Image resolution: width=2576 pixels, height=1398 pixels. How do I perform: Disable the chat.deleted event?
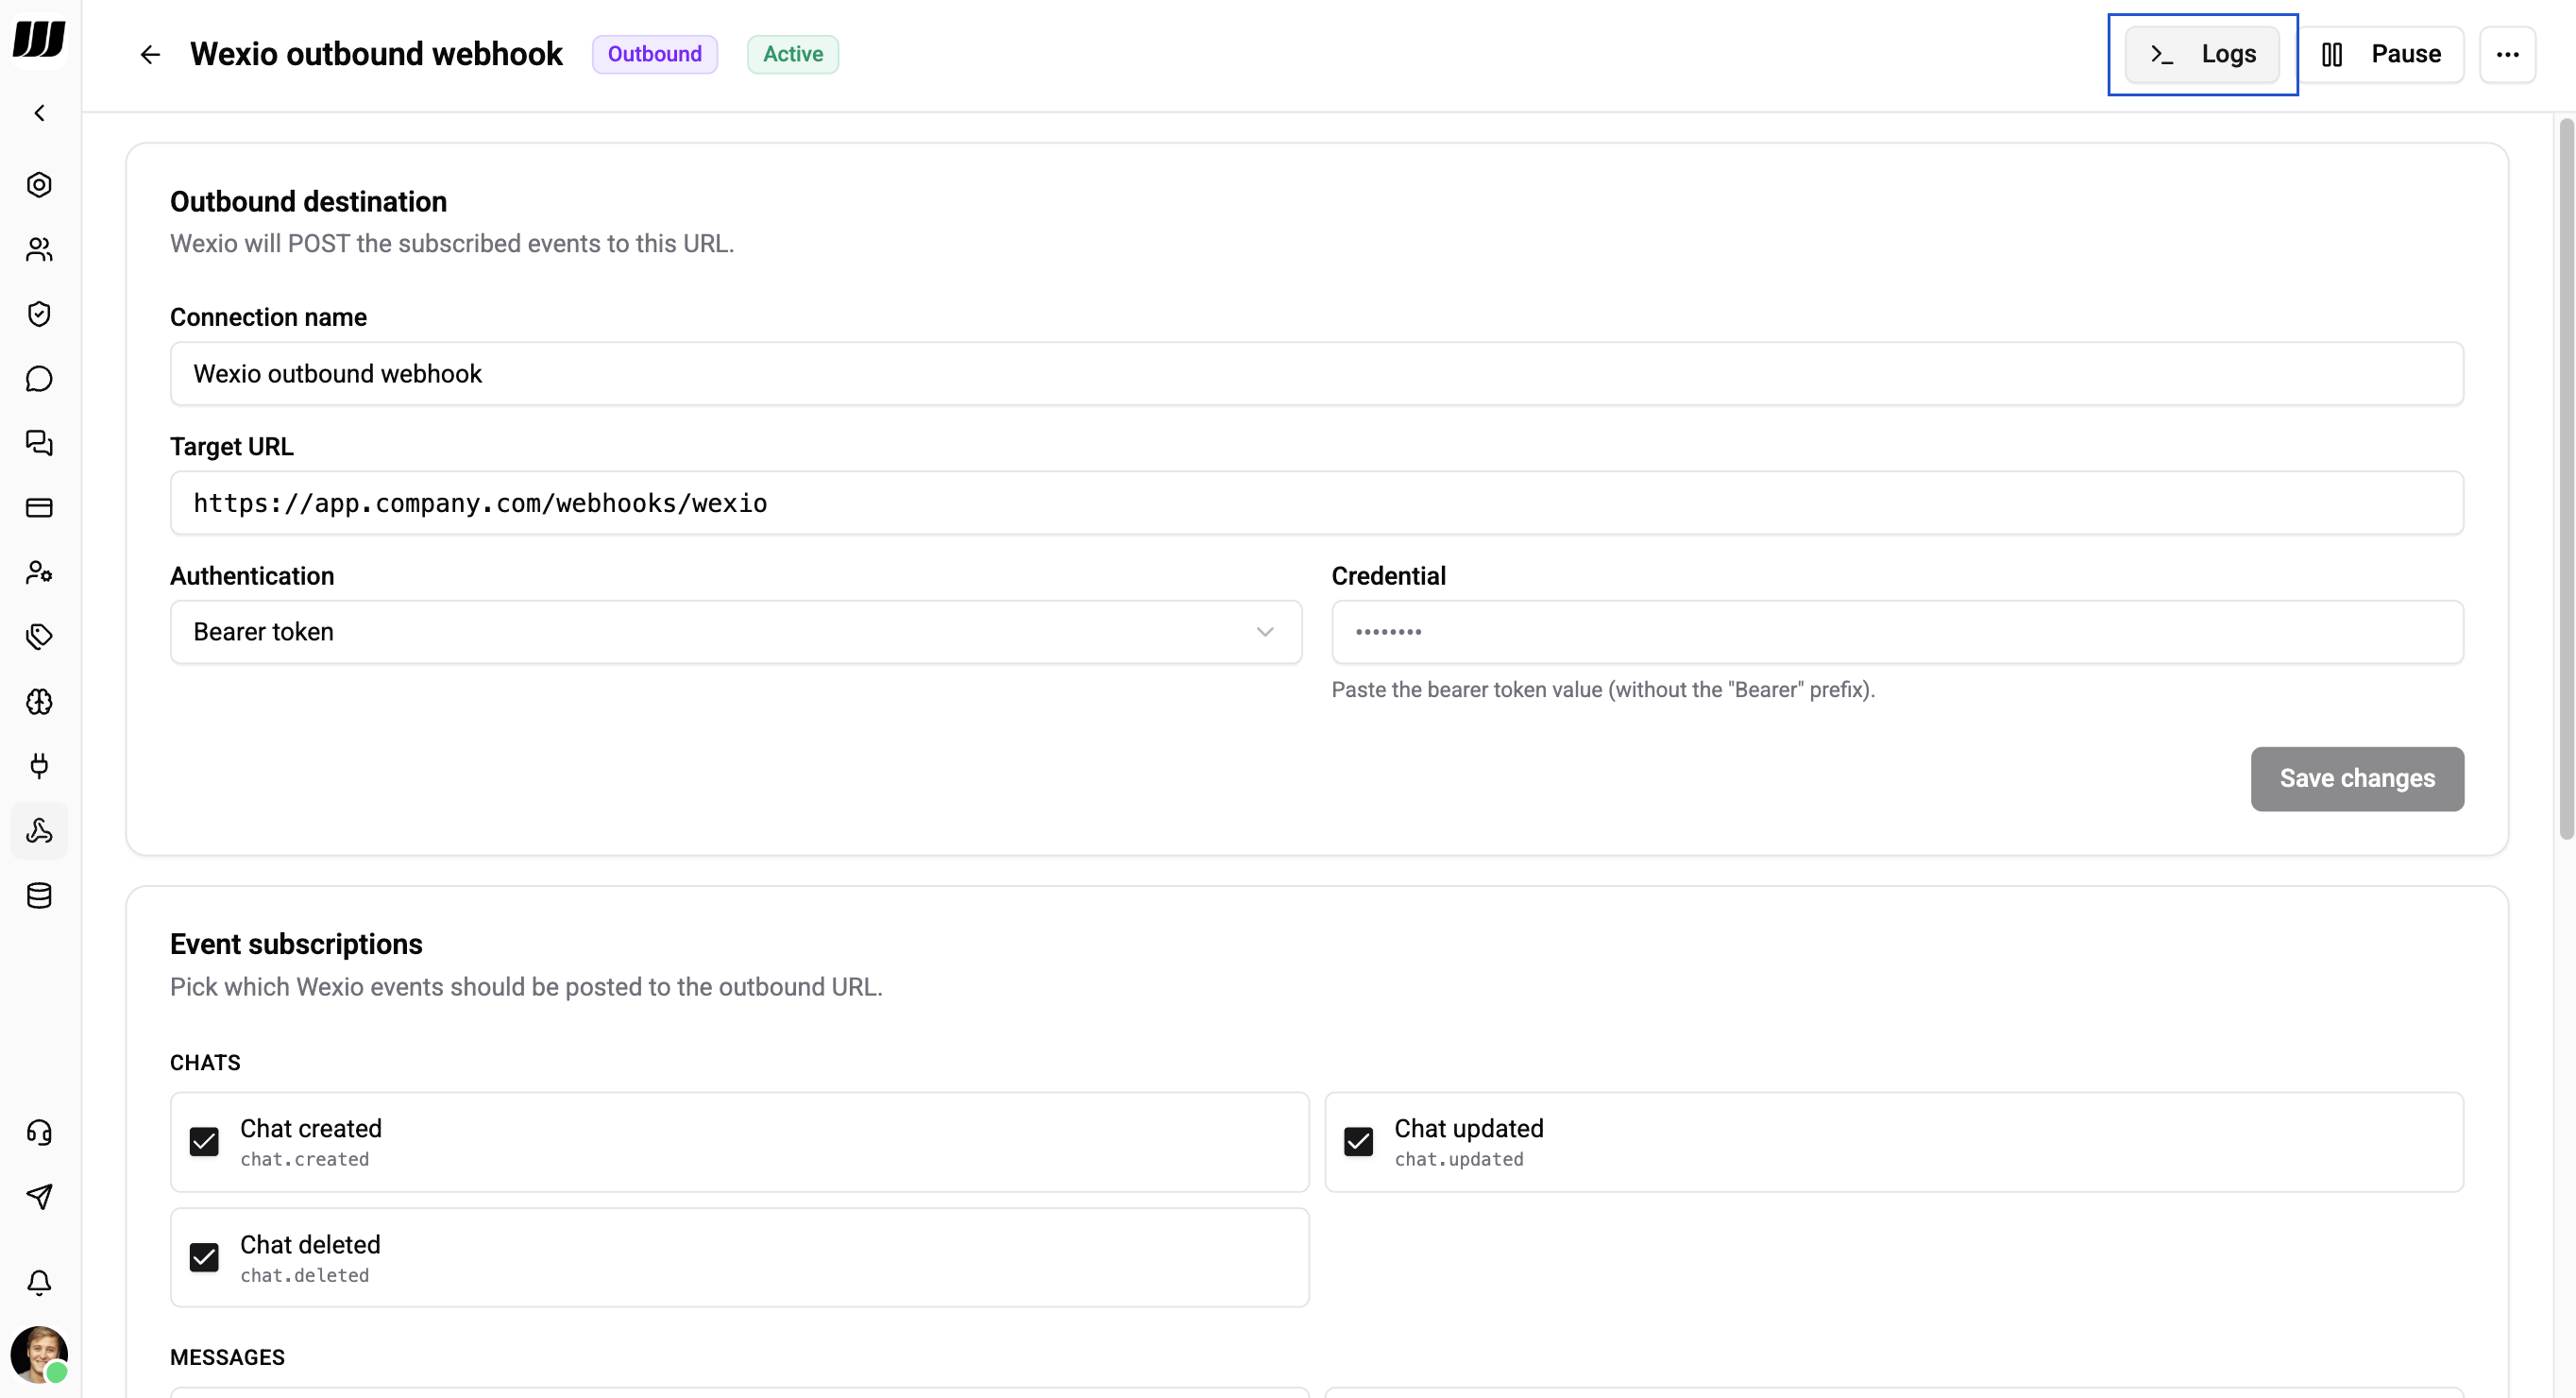(x=204, y=1257)
